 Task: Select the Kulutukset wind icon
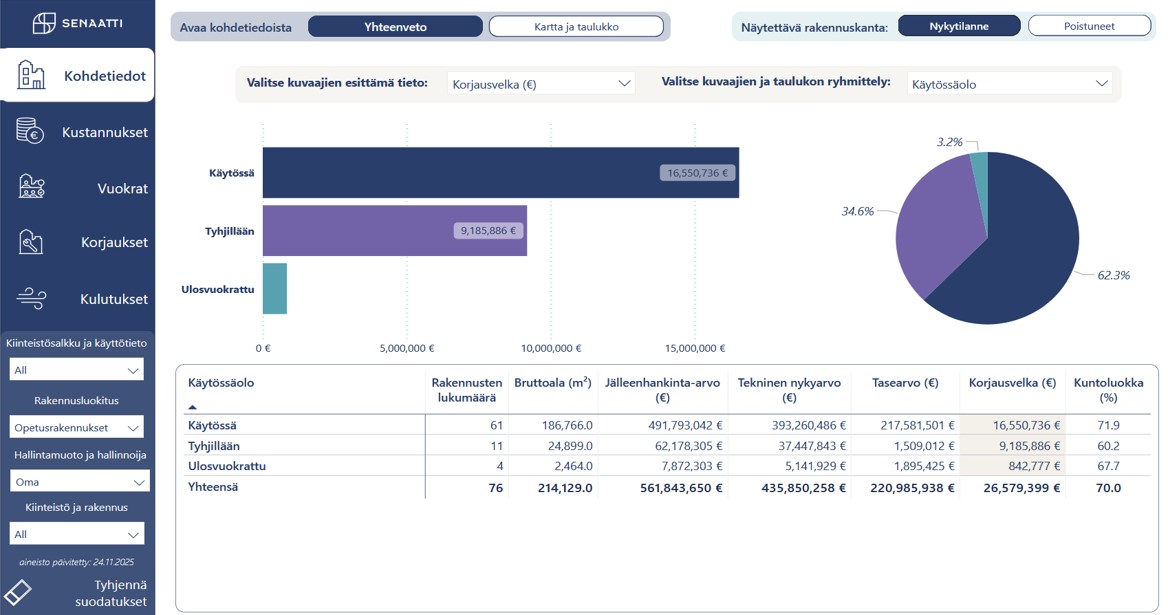(x=31, y=298)
